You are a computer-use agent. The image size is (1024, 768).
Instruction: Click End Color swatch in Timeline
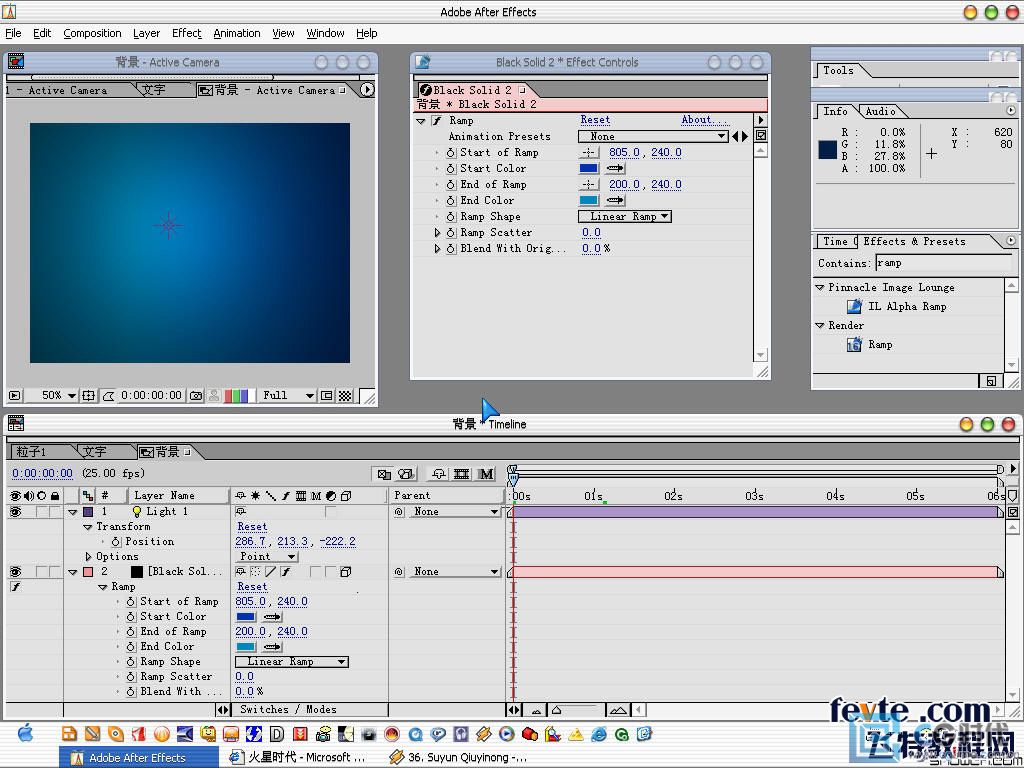246,647
